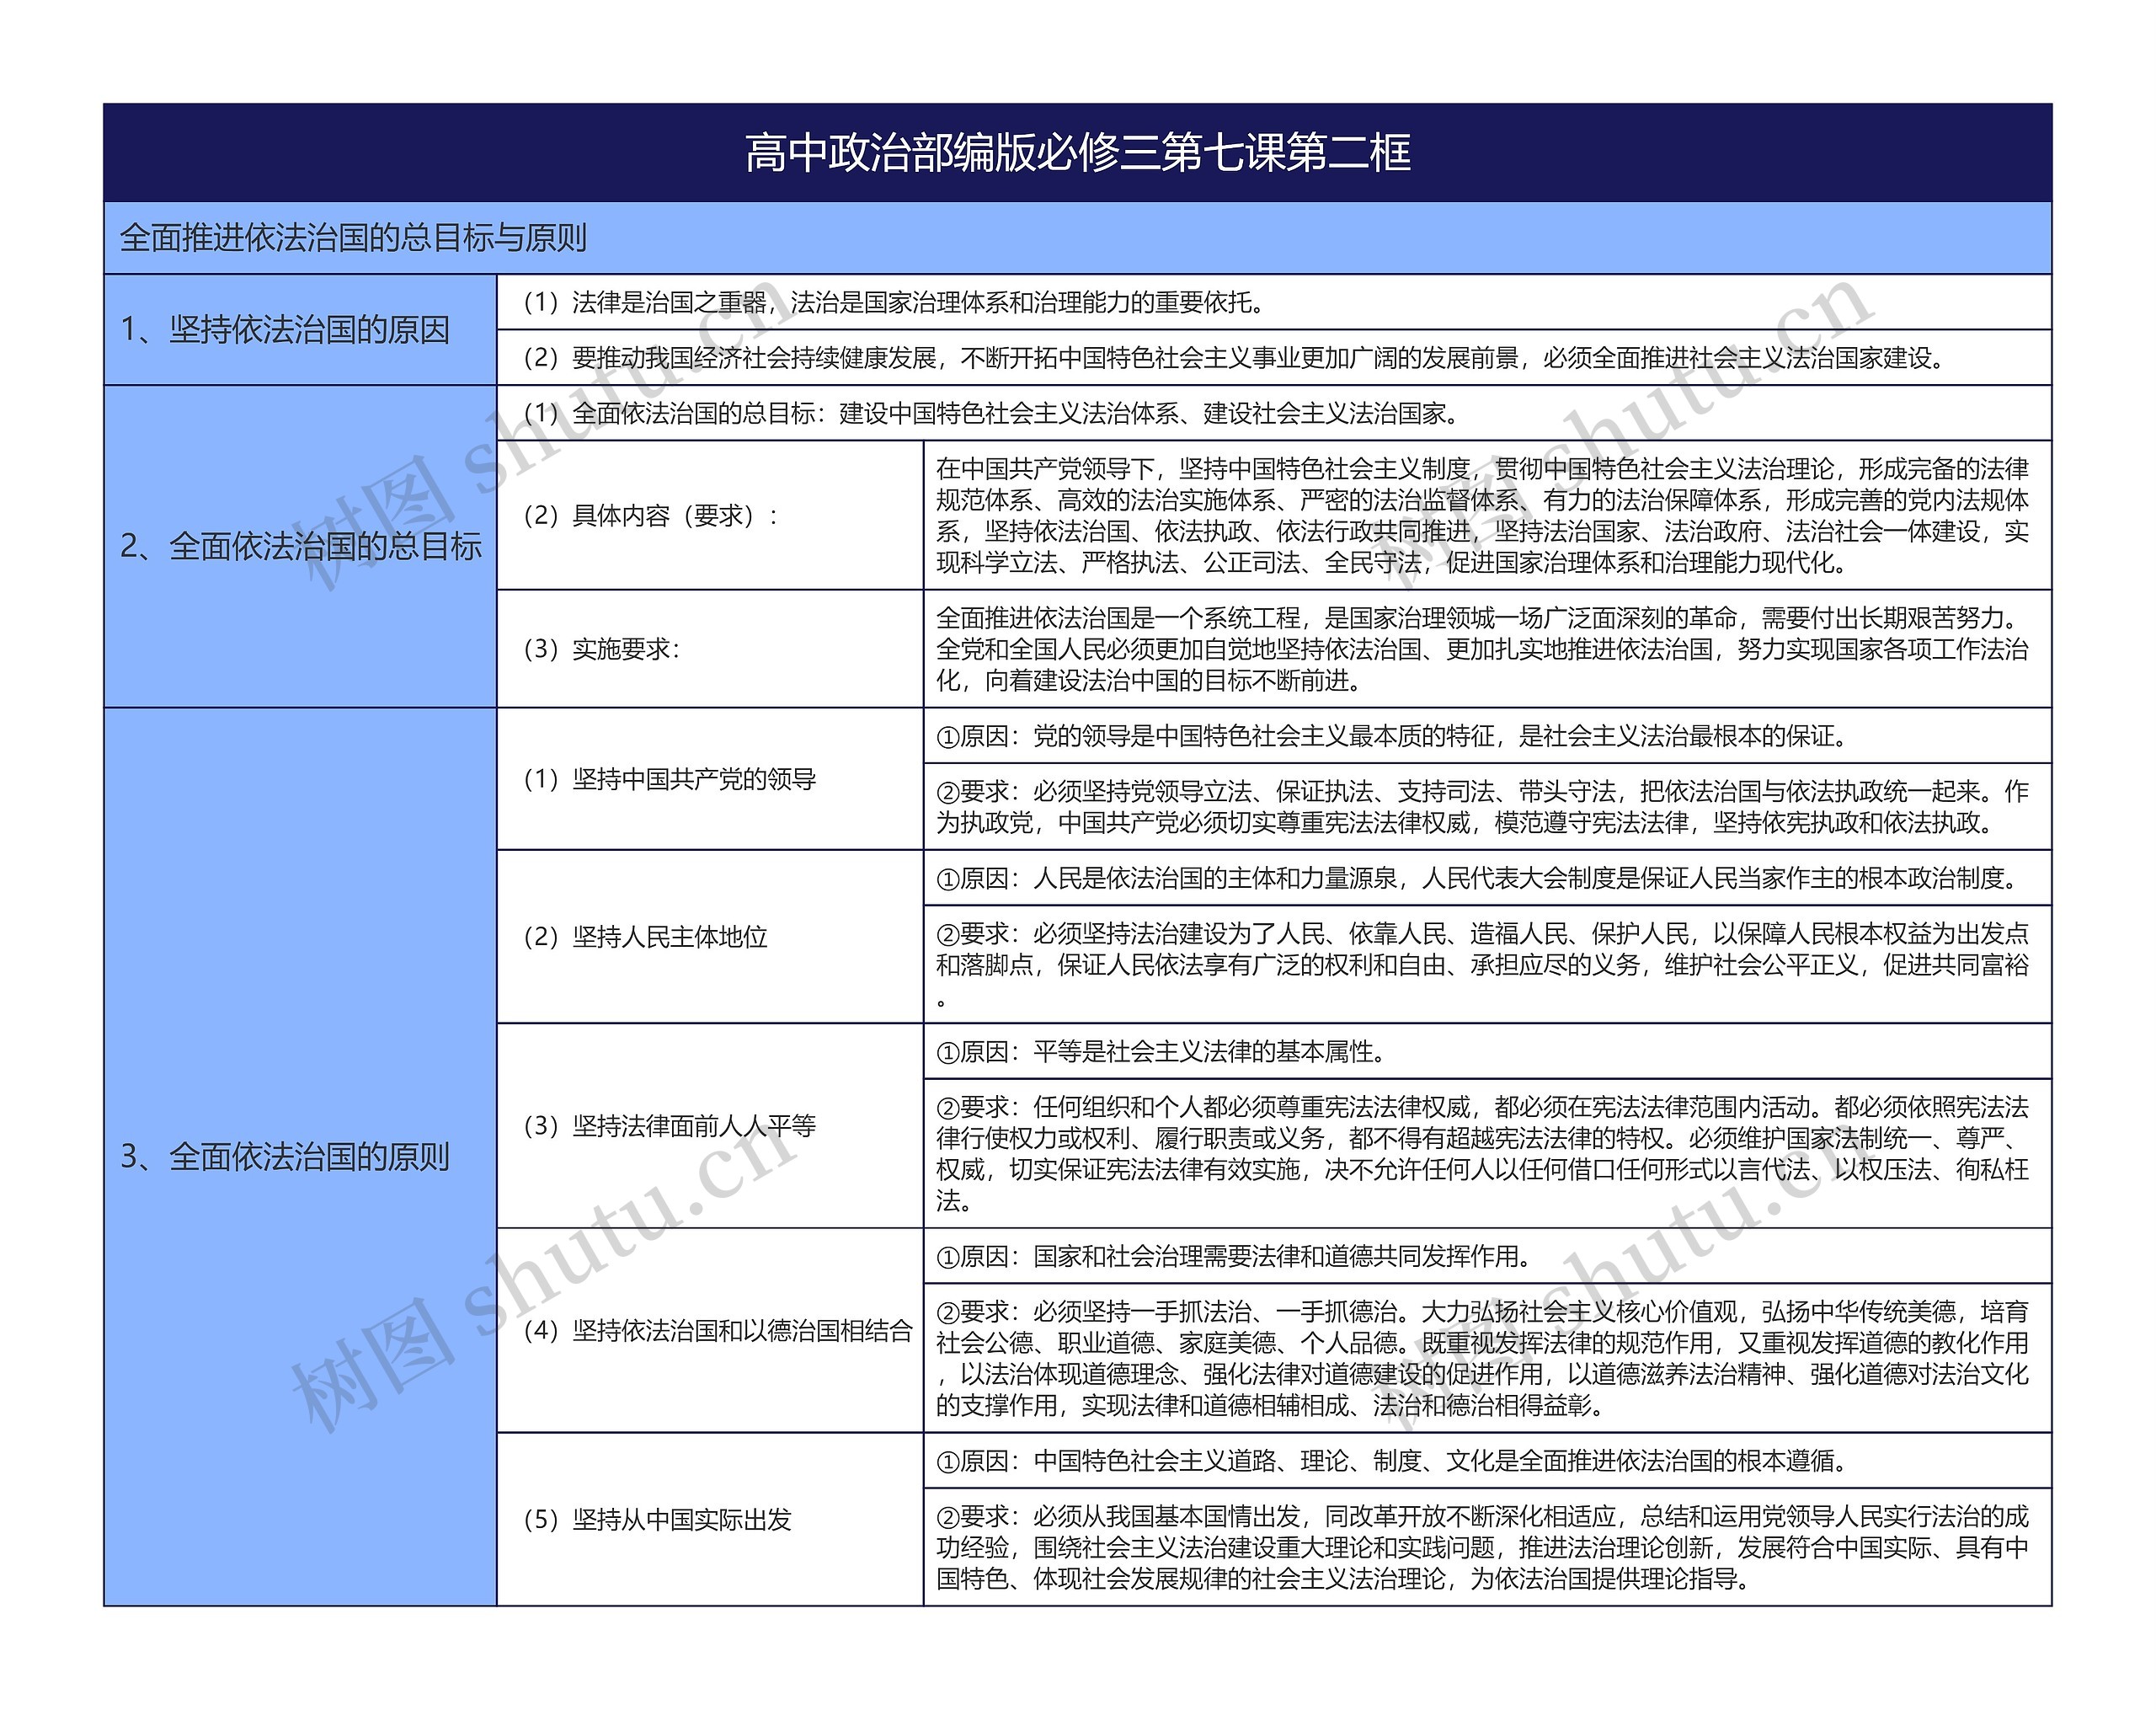Click cell (2) 具体内容（要求）
2156x1710 pixels.
(651, 516)
